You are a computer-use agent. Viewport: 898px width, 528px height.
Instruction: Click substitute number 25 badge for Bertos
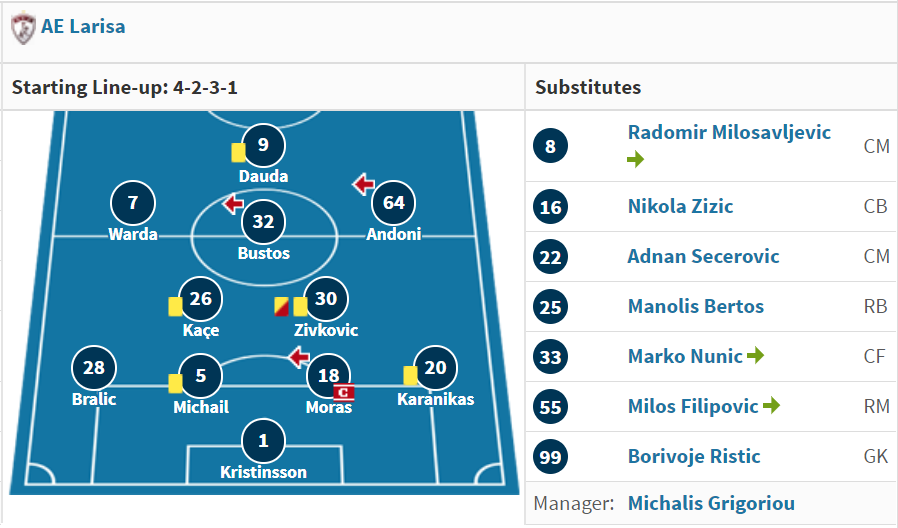point(550,307)
